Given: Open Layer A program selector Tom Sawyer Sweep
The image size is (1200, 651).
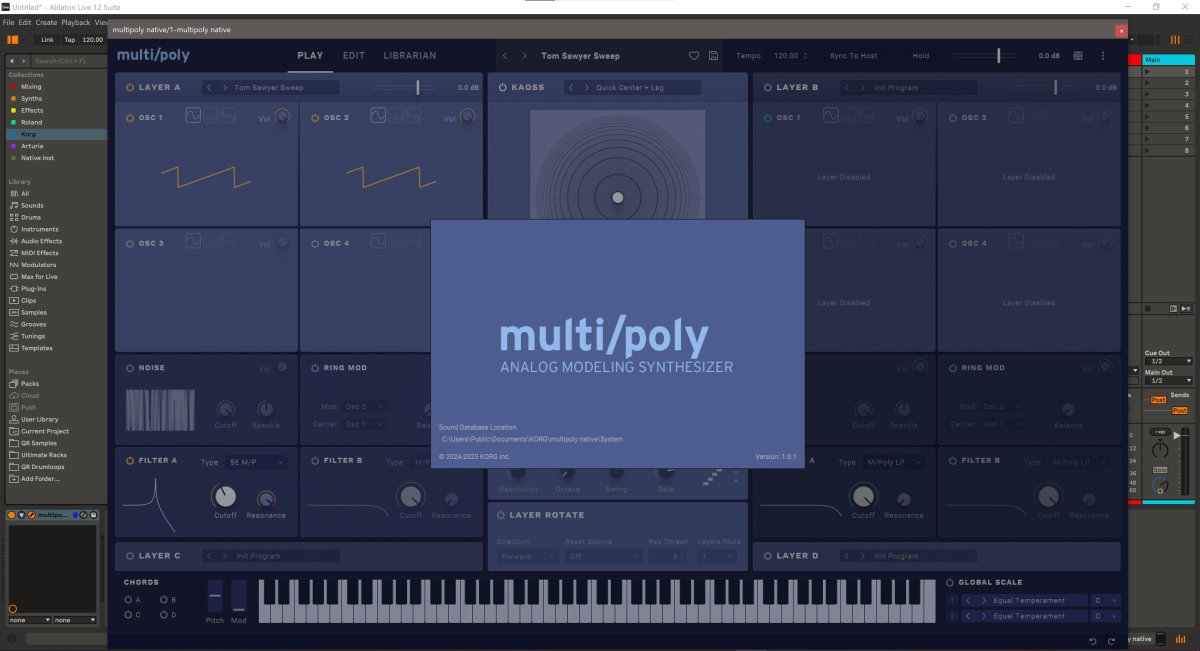Looking at the screenshot, I should coord(271,88).
